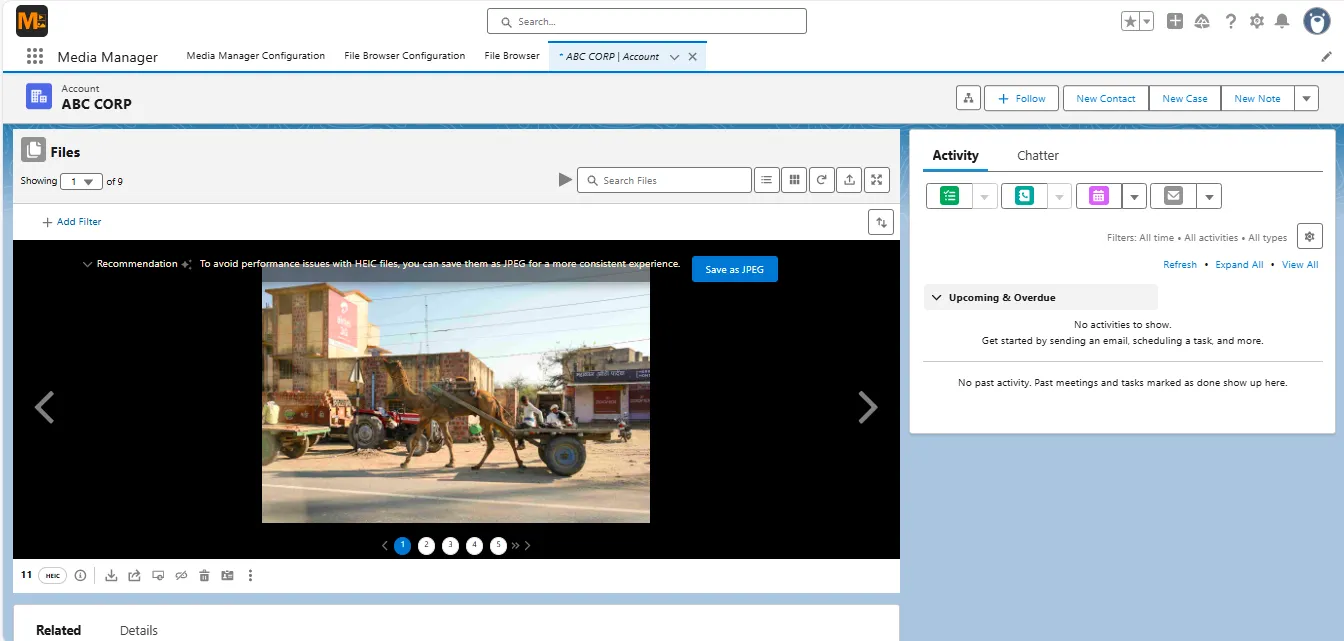View notifications bell icon
The image size is (1344, 641).
1282,21
